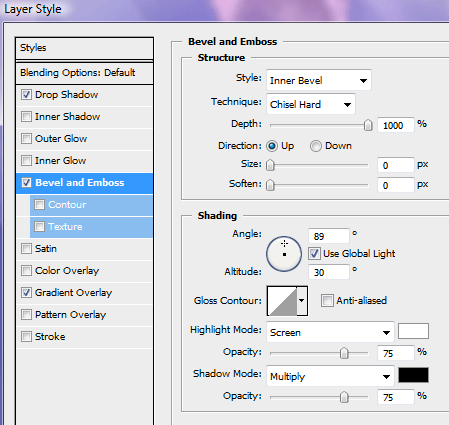Enable Anti-aliased for gloss contour

(x=327, y=301)
